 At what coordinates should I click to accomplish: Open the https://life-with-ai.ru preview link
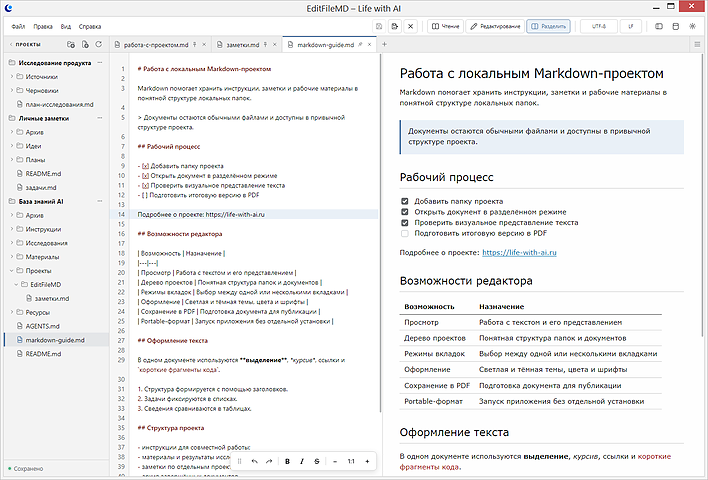519,252
